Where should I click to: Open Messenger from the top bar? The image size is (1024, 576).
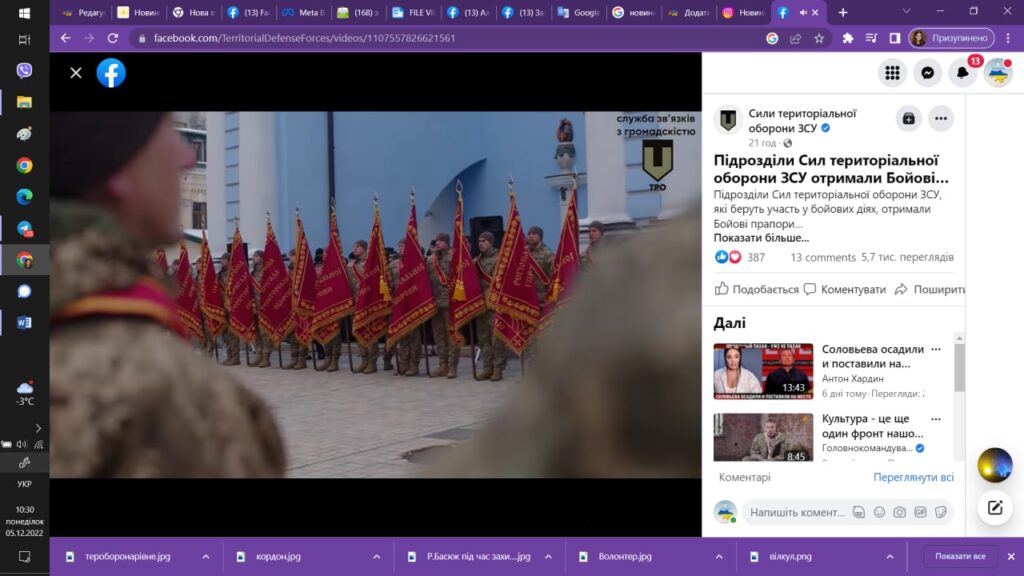pyautogui.click(x=928, y=73)
